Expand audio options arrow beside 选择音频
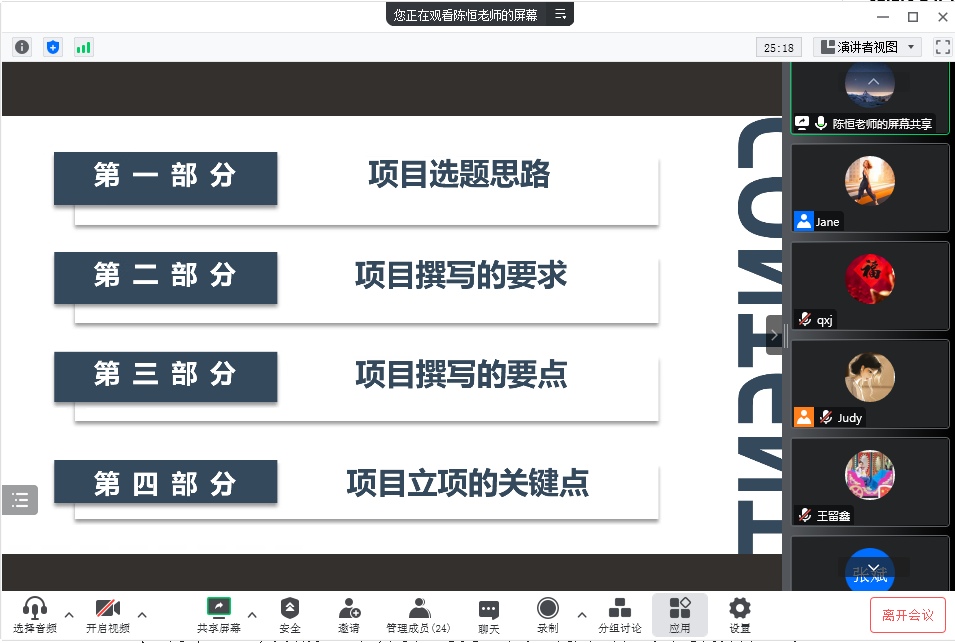955x643 pixels. tap(69, 614)
